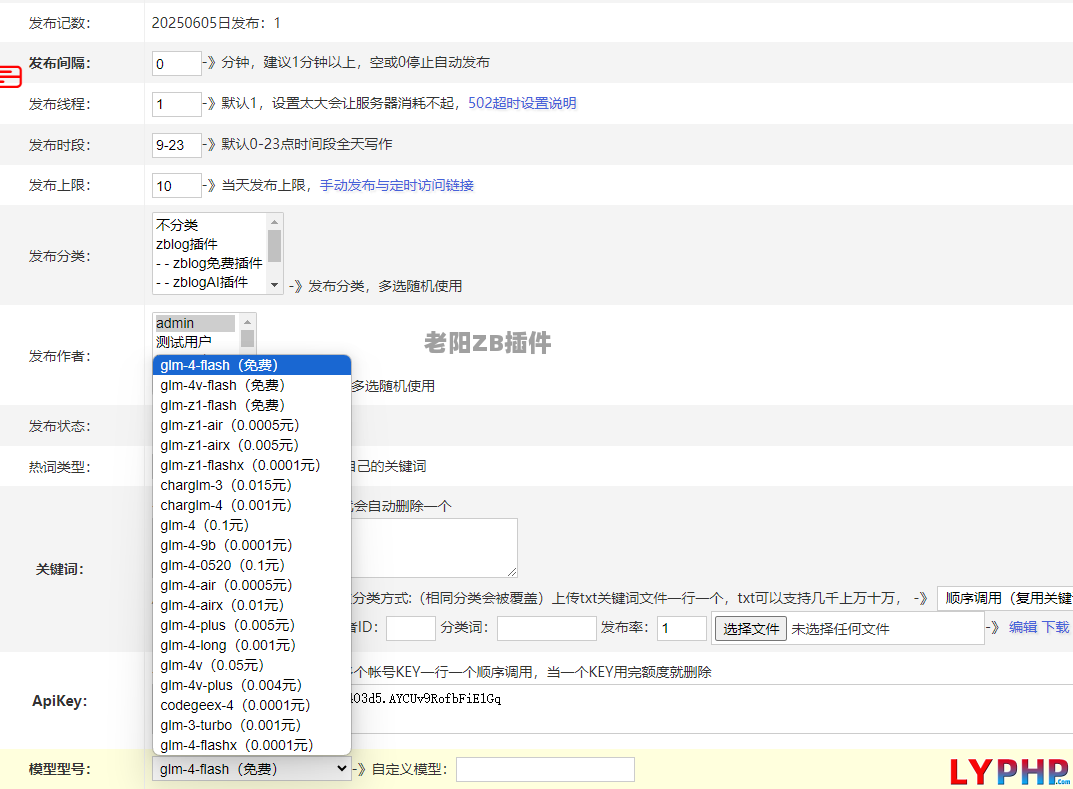Image resolution: width=1073 pixels, height=789 pixels.
Task: Open 顺序调用 keyword order dropdown
Action: pos(1005,598)
